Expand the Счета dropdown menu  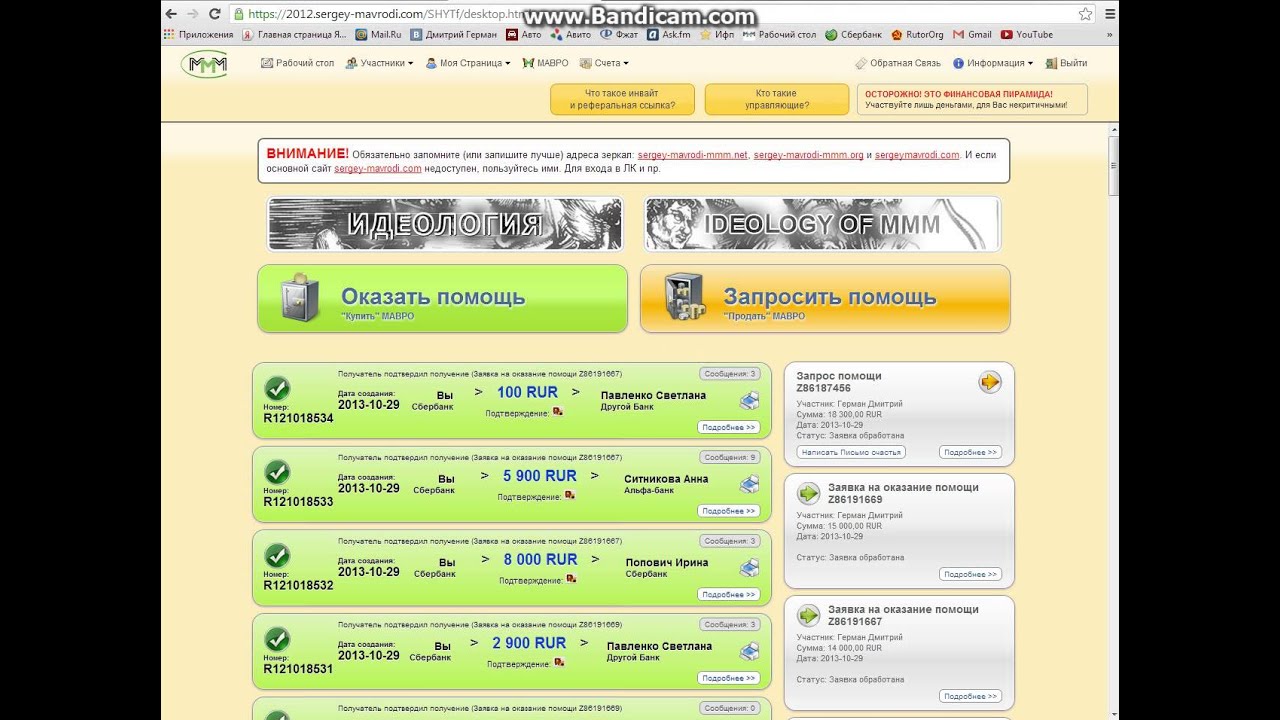[604, 63]
